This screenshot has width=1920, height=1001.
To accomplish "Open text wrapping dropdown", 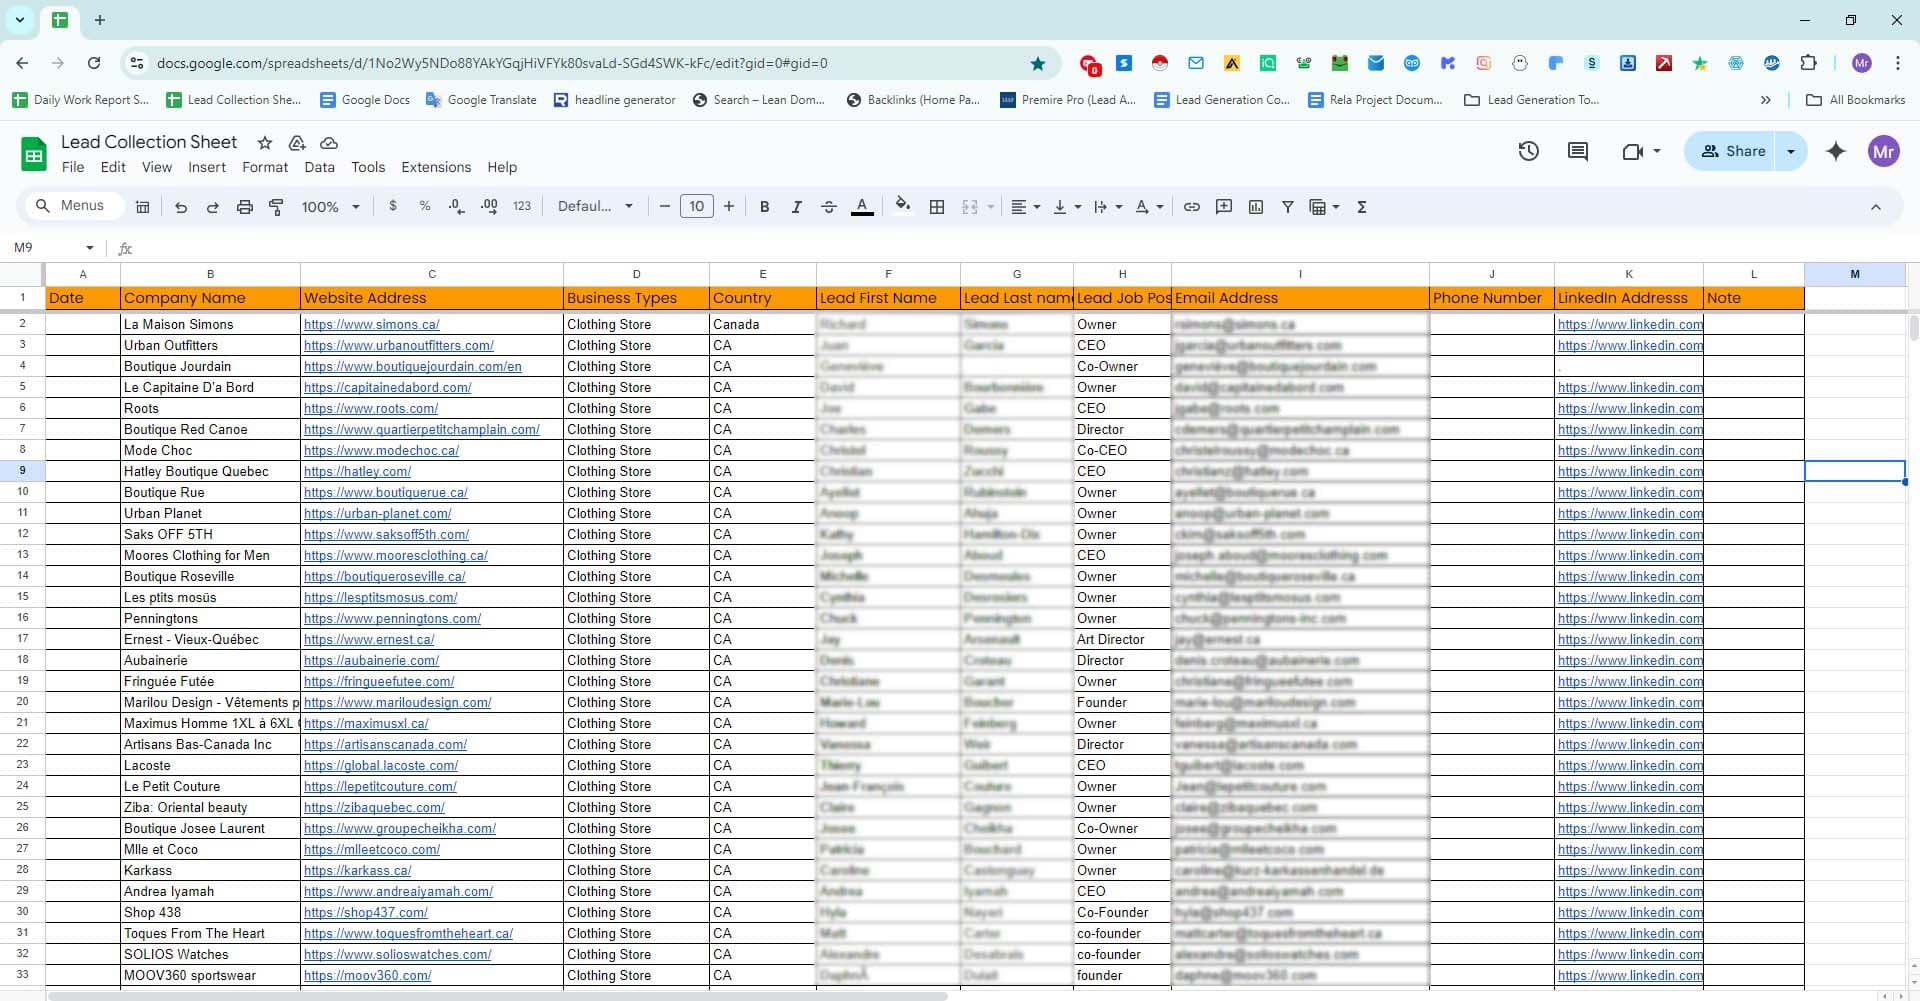I will point(1108,207).
